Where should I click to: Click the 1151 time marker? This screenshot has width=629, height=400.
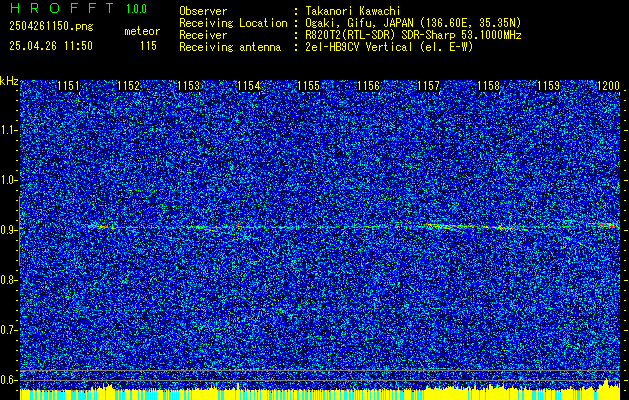68,86
